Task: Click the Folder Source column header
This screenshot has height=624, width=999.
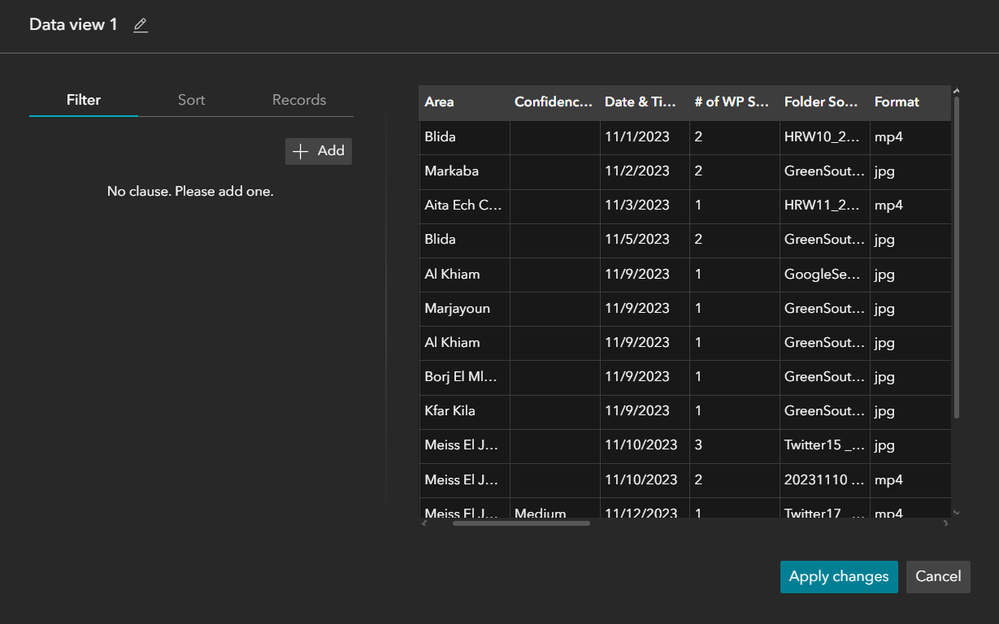Action: (823, 102)
